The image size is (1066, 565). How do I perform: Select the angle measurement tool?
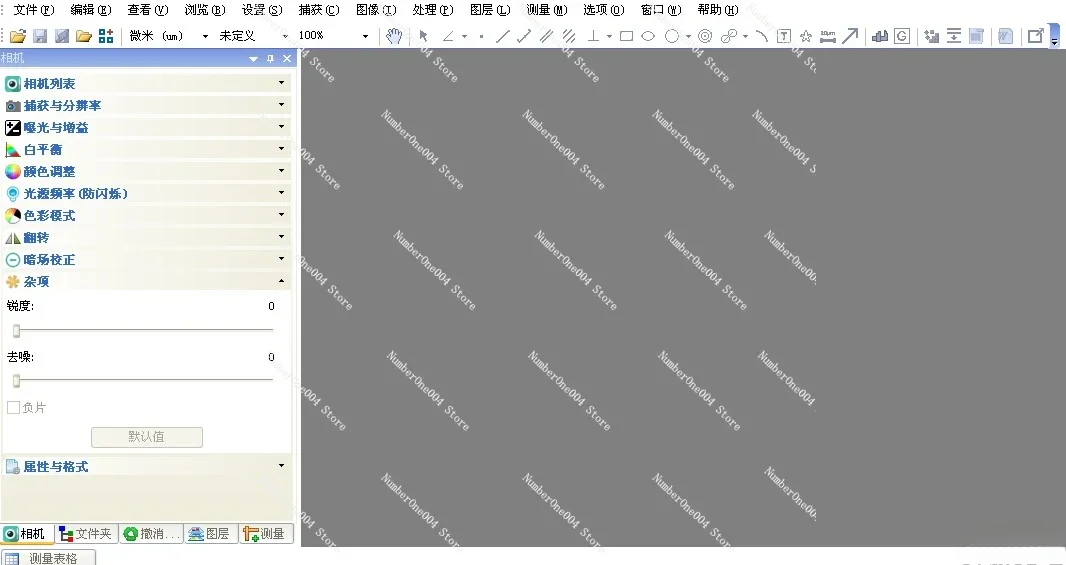pos(448,36)
